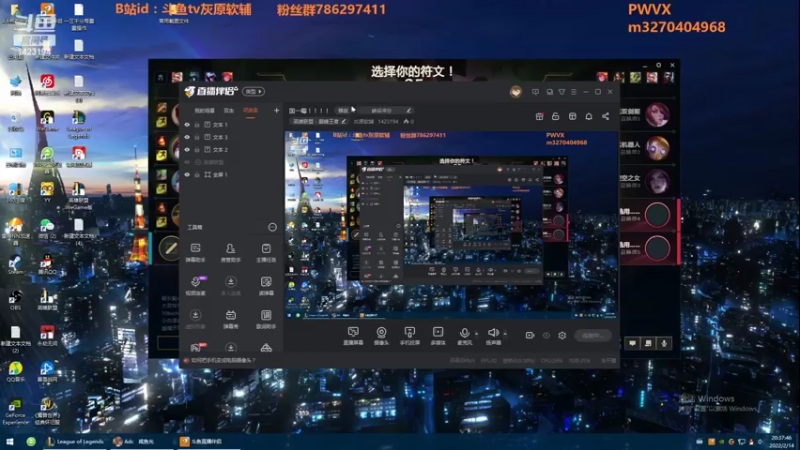Open streaming settings gear

pos(562,335)
